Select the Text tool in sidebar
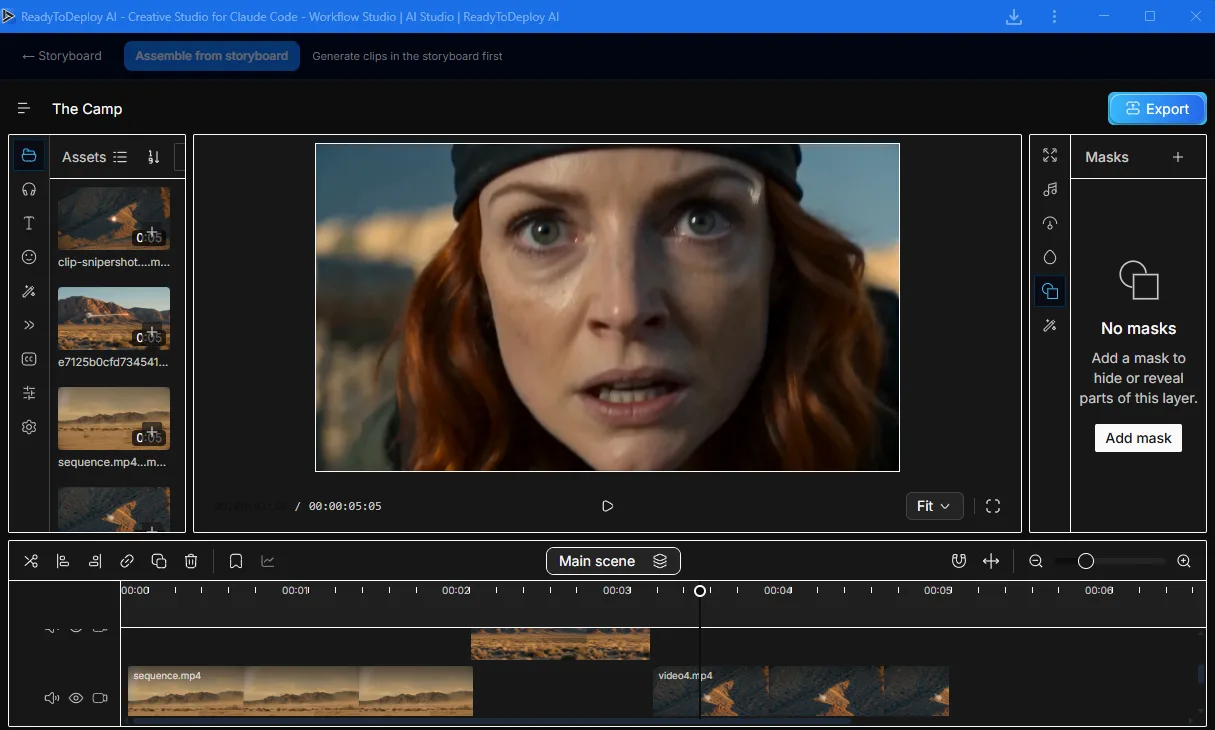Viewport: 1215px width, 730px height. 29,223
